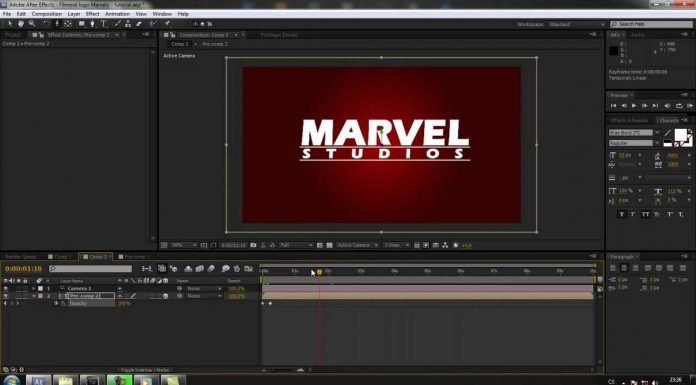Open Brainstorm in timeline header
The height and width of the screenshot is (385, 696).
coord(225,269)
